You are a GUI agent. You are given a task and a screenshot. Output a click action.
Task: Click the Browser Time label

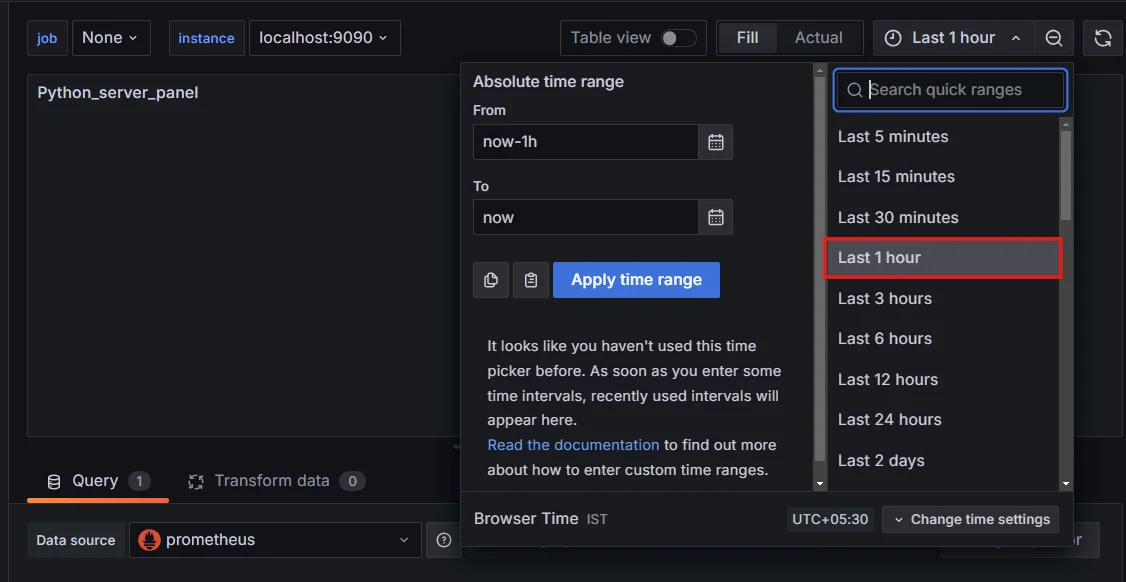(x=526, y=518)
